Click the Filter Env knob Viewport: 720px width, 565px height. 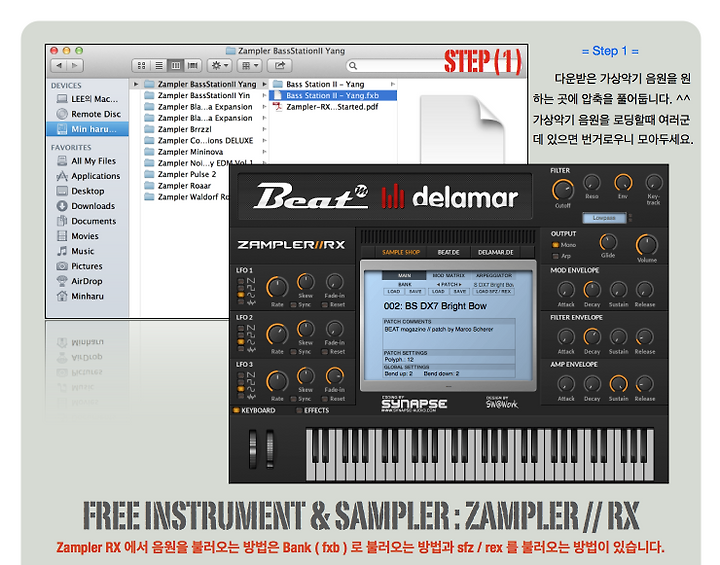623,183
